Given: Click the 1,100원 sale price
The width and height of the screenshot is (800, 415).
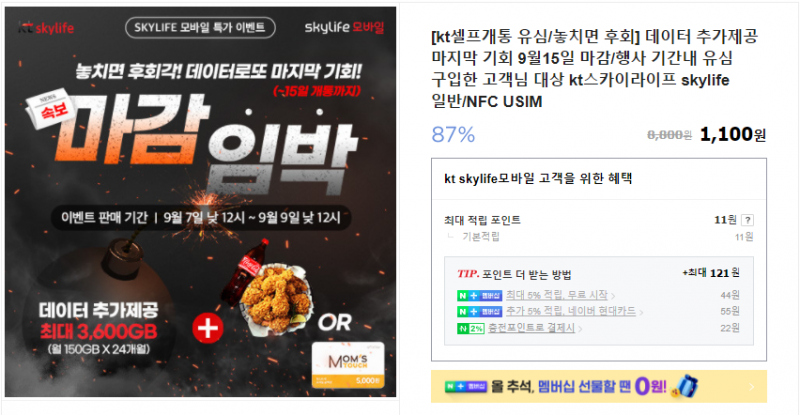Looking at the screenshot, I should 733,134.
